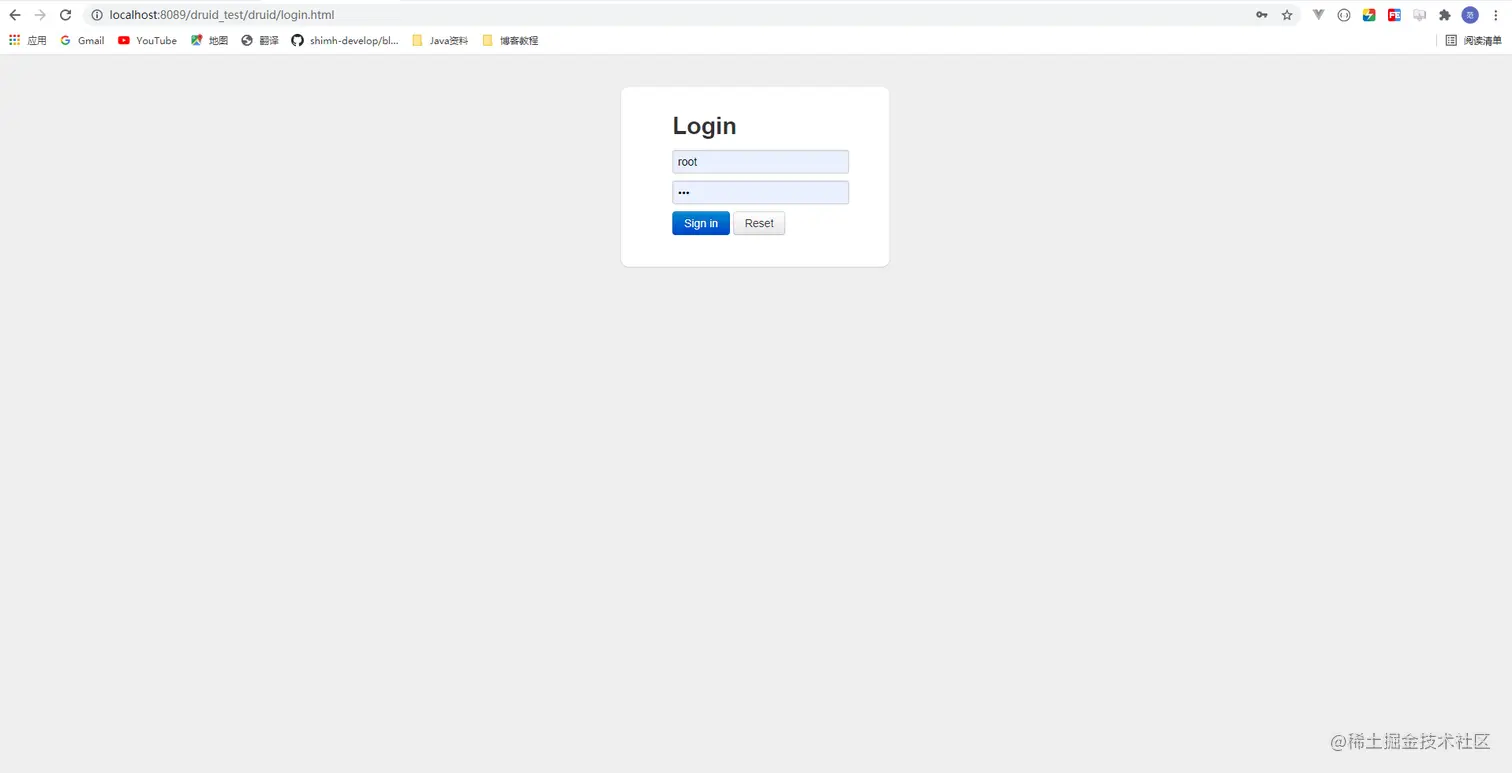The width and height of the screenshot is (1512, 773).
Task: Open the YouTube bookmark
Action: [x=147, y=41]
